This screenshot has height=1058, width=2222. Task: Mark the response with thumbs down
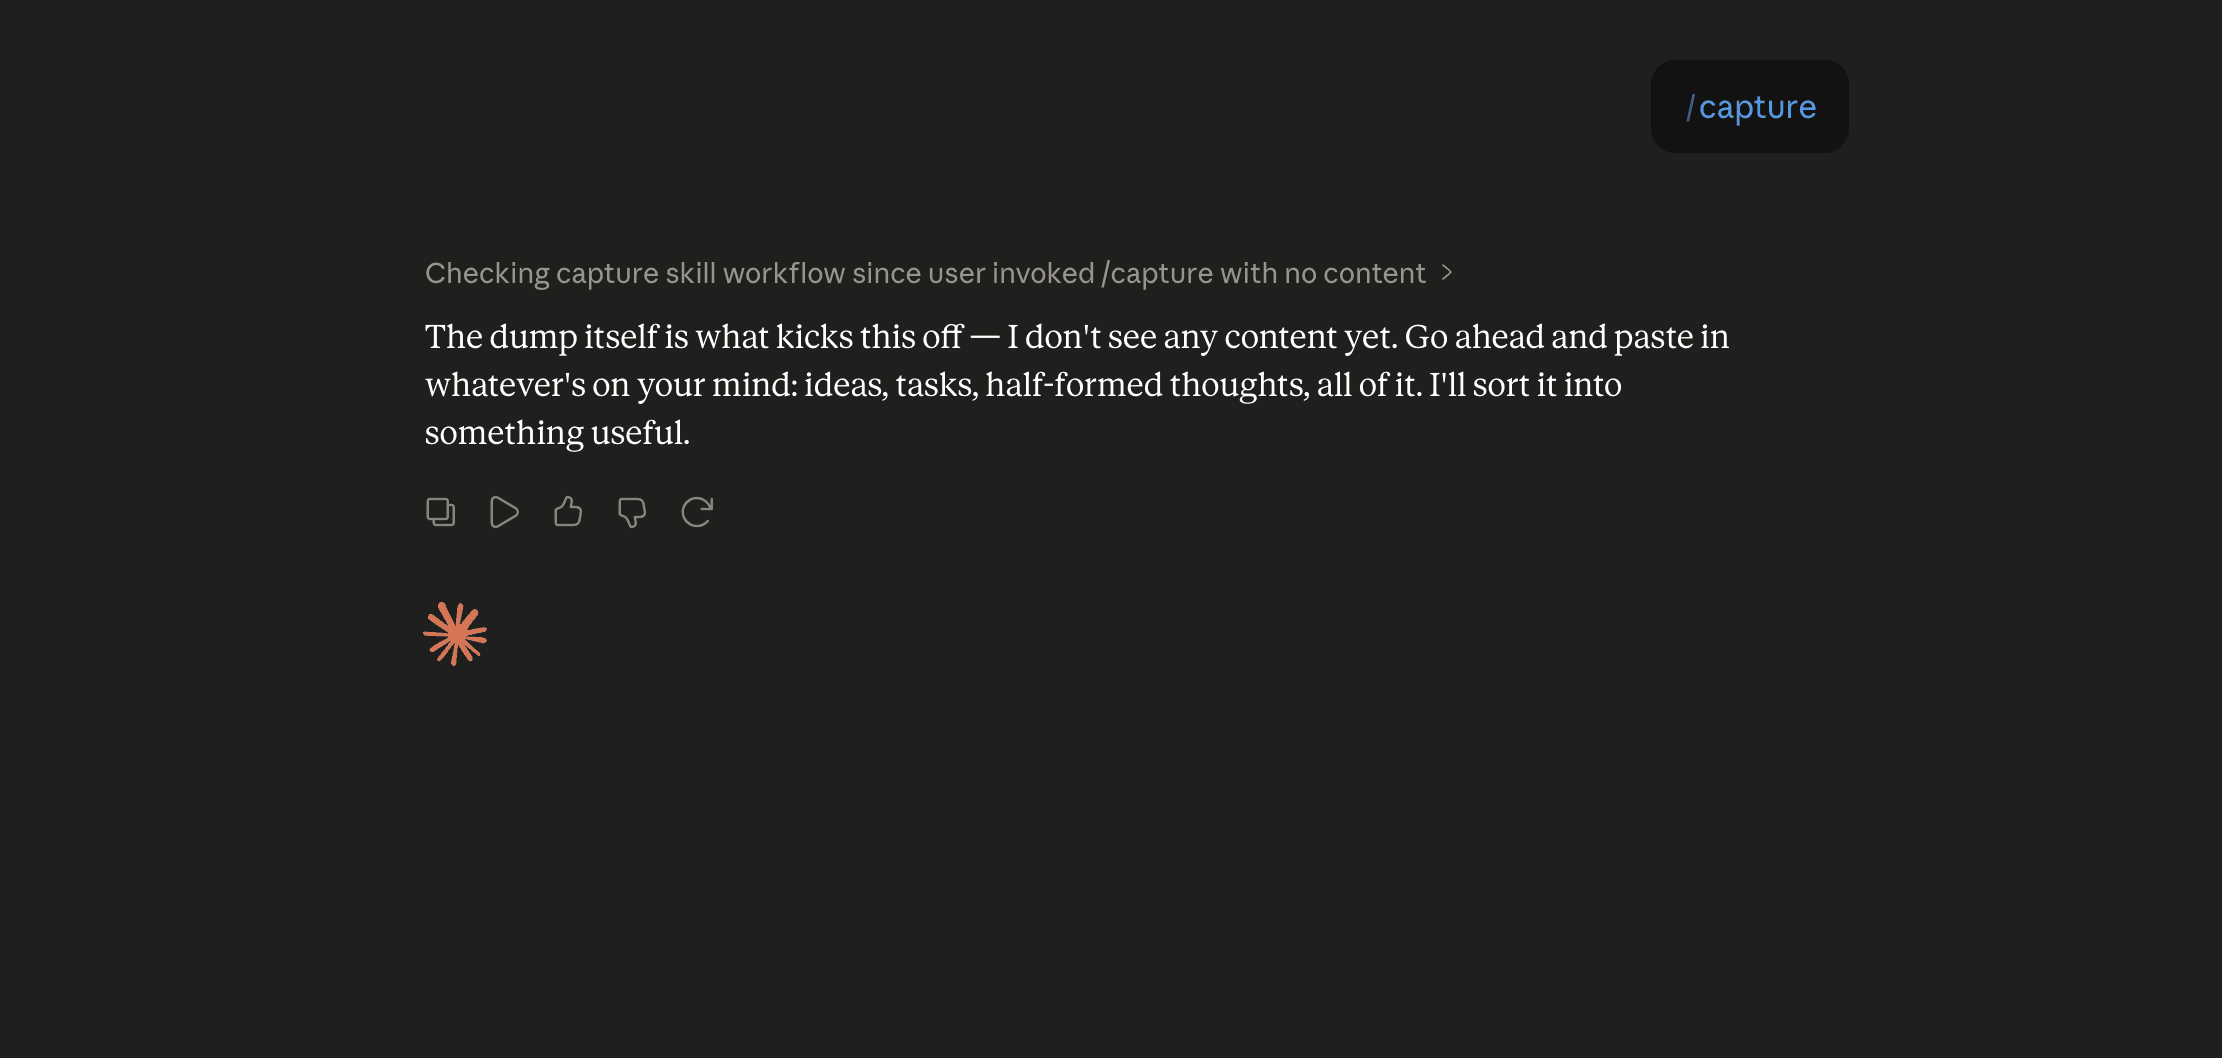pos(632,512)
